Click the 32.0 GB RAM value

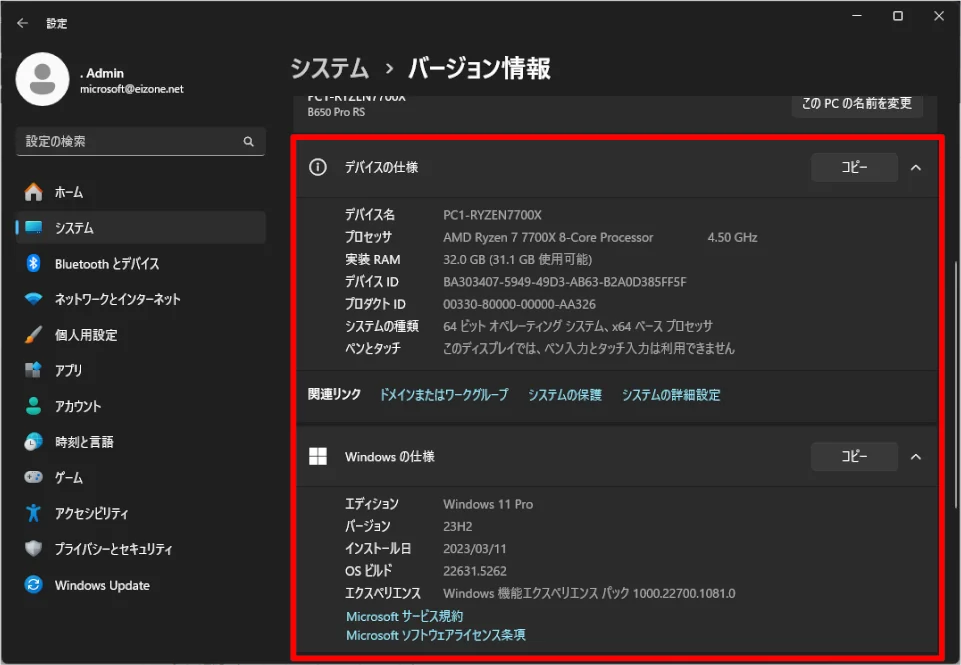pos(517,260)
